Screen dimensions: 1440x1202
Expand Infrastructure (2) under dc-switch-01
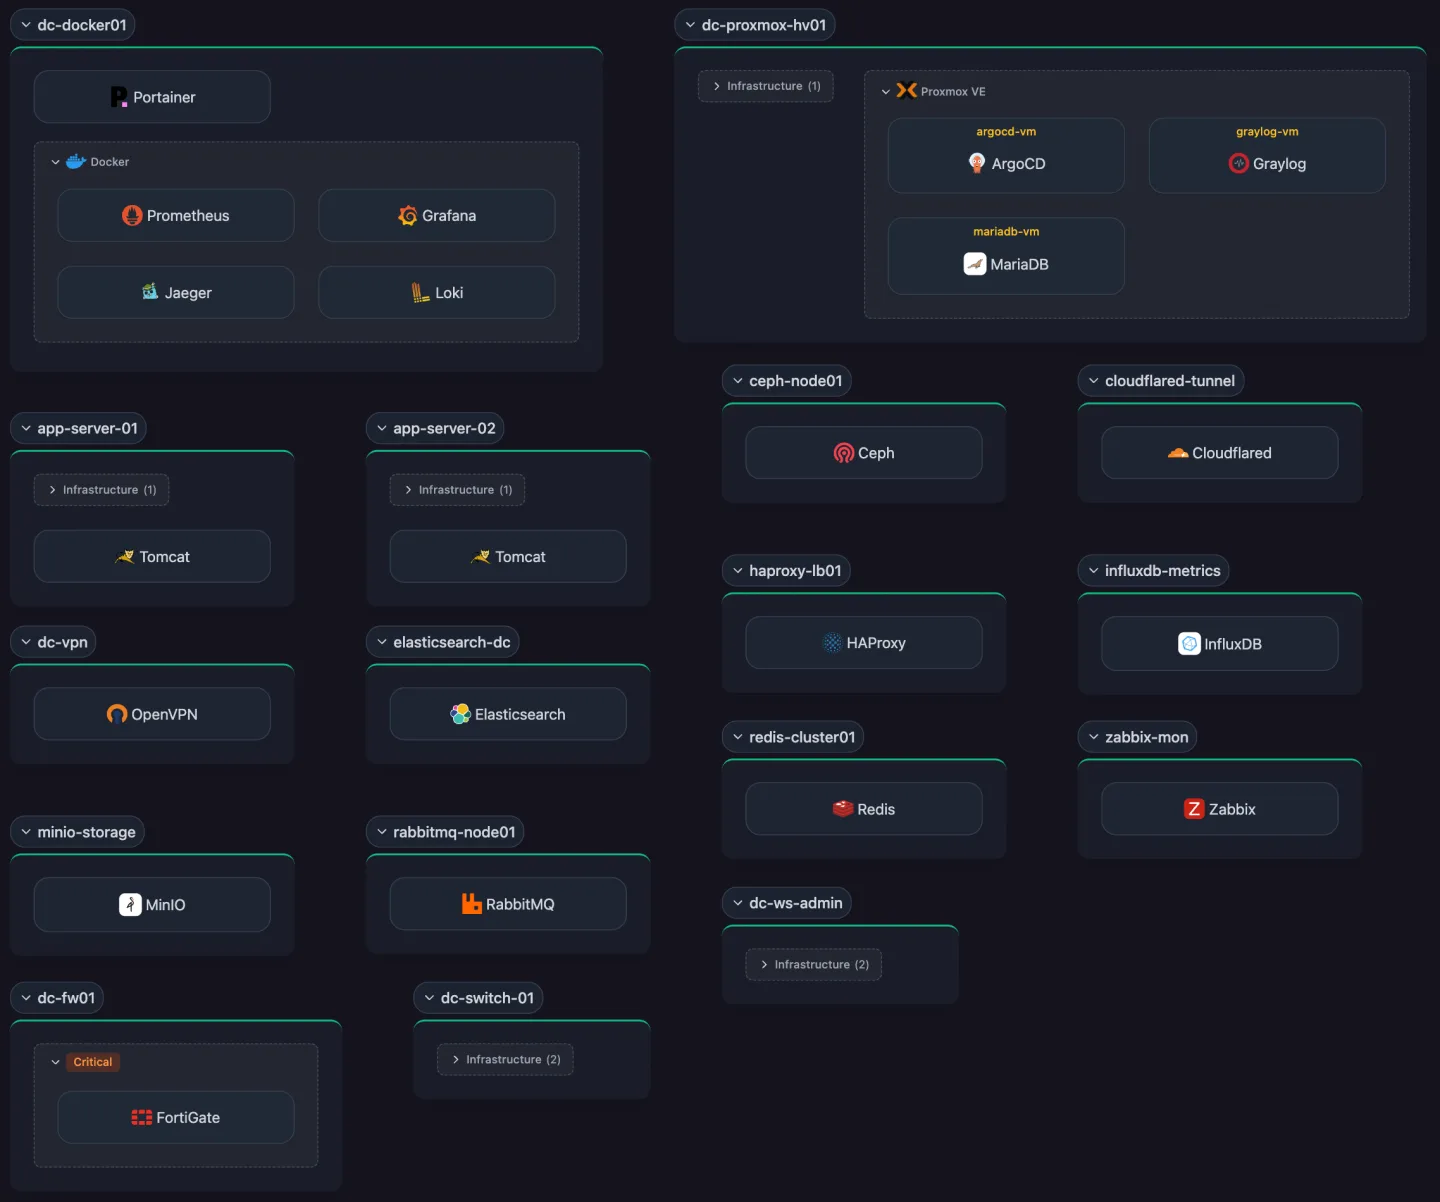504,1059
